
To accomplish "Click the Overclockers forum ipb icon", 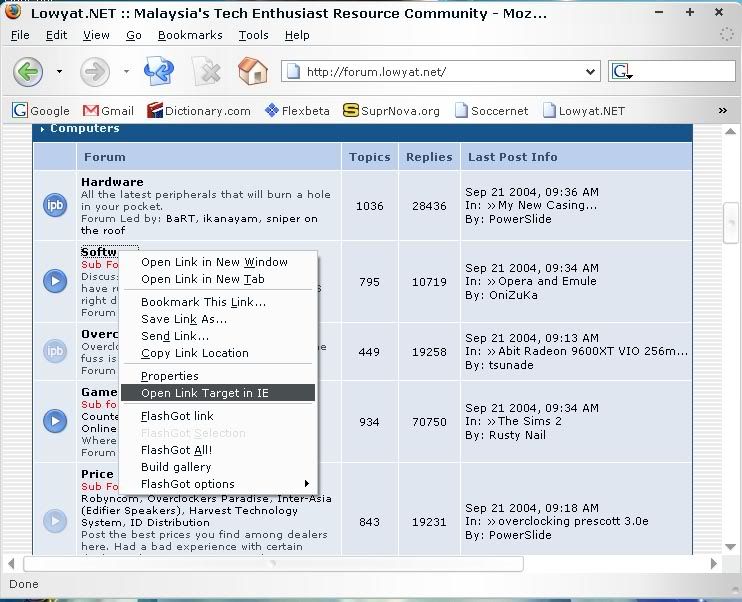I will pyautogui.click(x=55, y=351).
